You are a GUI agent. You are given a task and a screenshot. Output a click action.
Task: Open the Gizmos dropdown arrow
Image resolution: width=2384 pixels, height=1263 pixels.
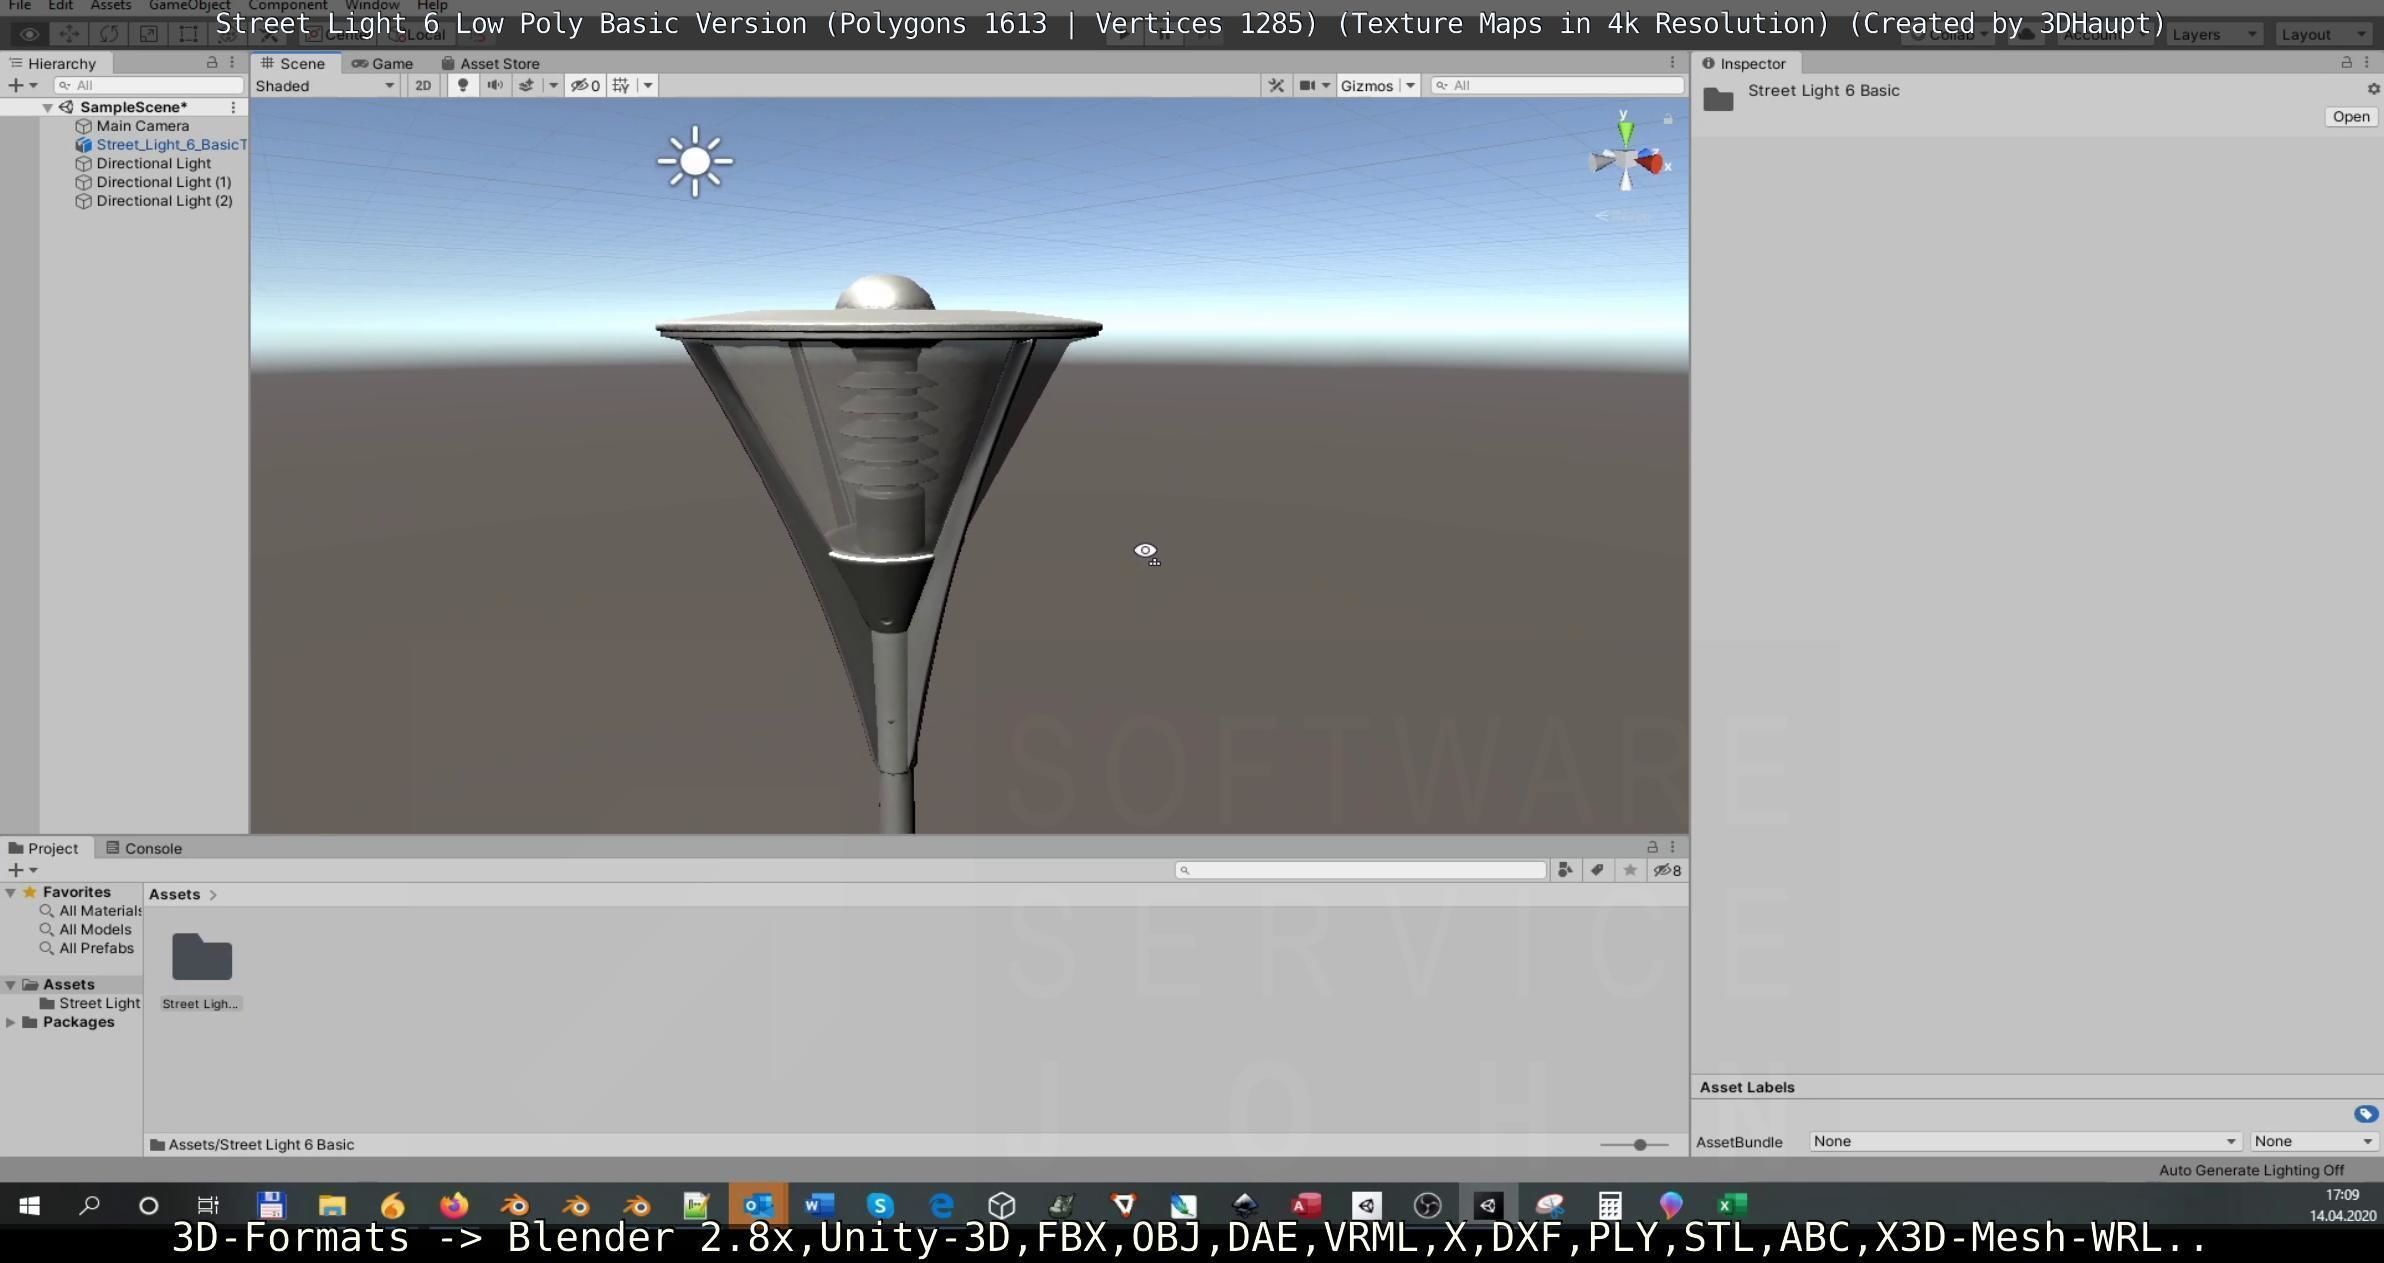1410,86
